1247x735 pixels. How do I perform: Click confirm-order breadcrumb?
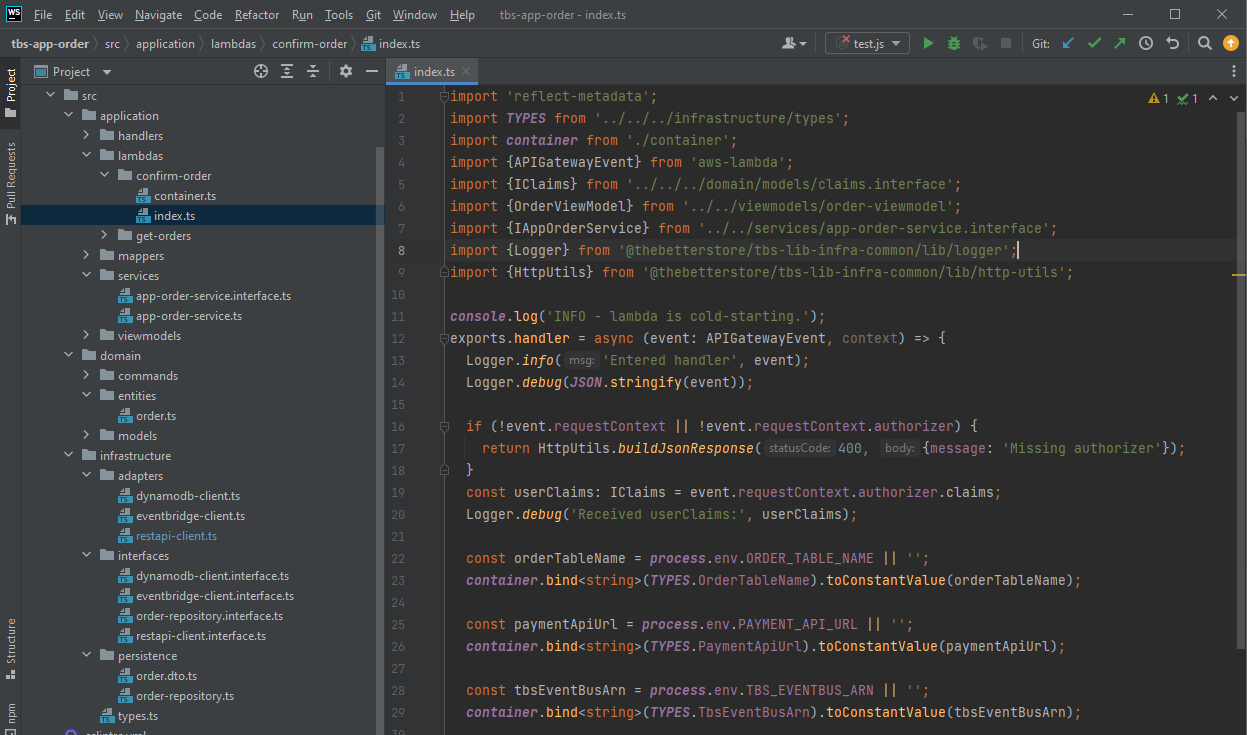click(312, 44)
